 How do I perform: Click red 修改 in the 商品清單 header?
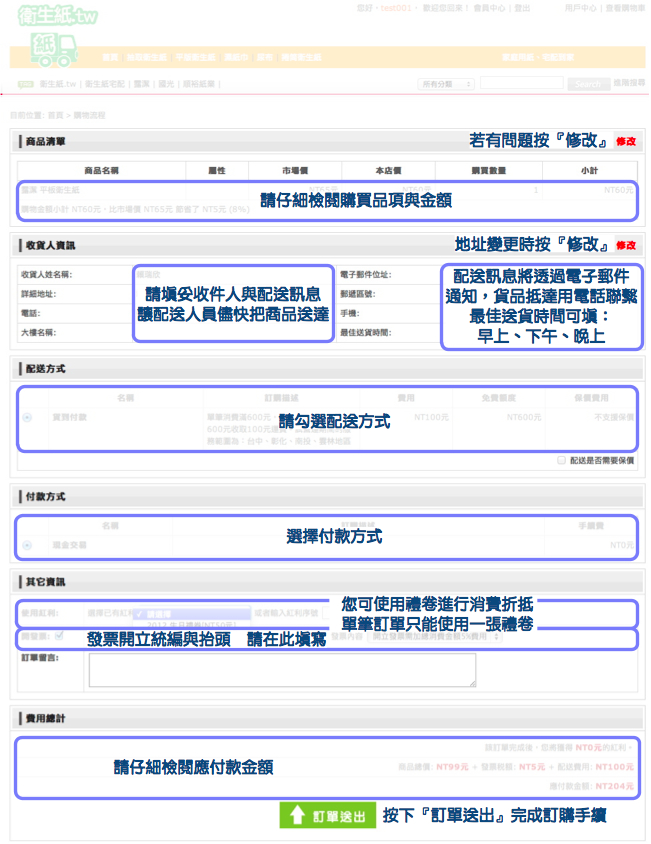coord(626,141)
